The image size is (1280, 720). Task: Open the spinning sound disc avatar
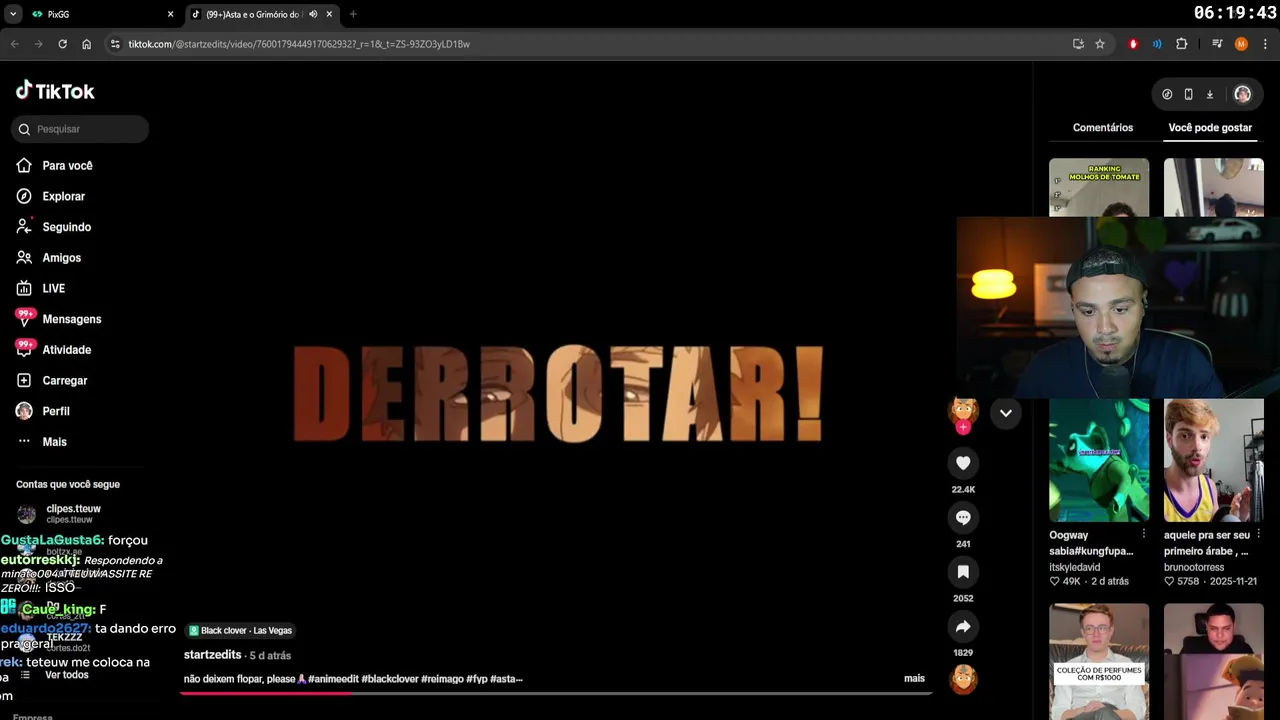coord(963,680)
